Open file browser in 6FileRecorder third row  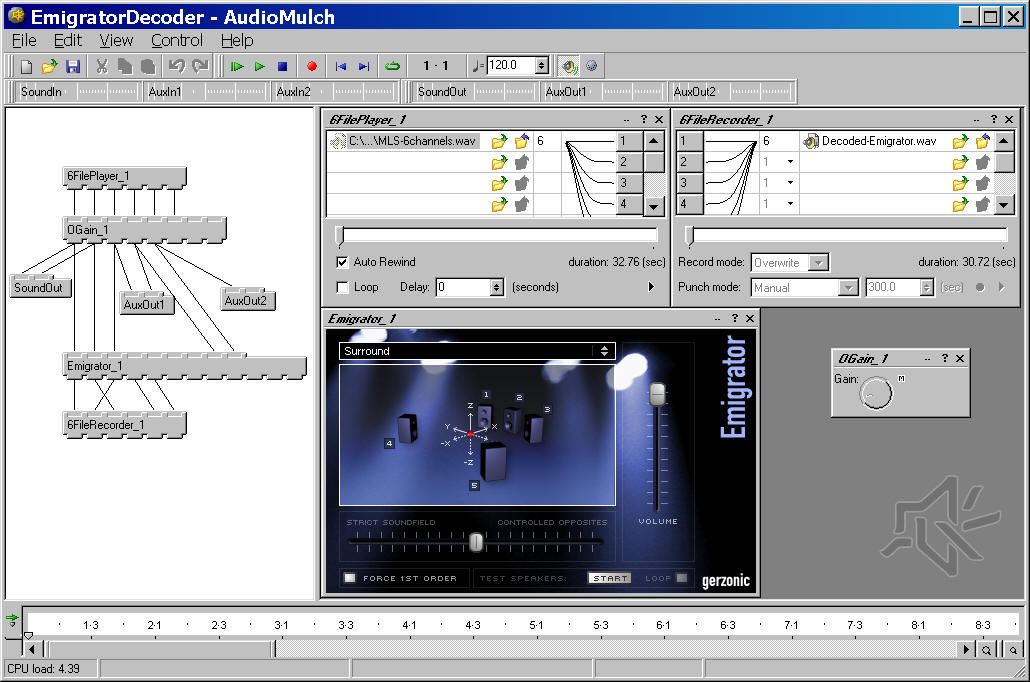click(960, 183)
